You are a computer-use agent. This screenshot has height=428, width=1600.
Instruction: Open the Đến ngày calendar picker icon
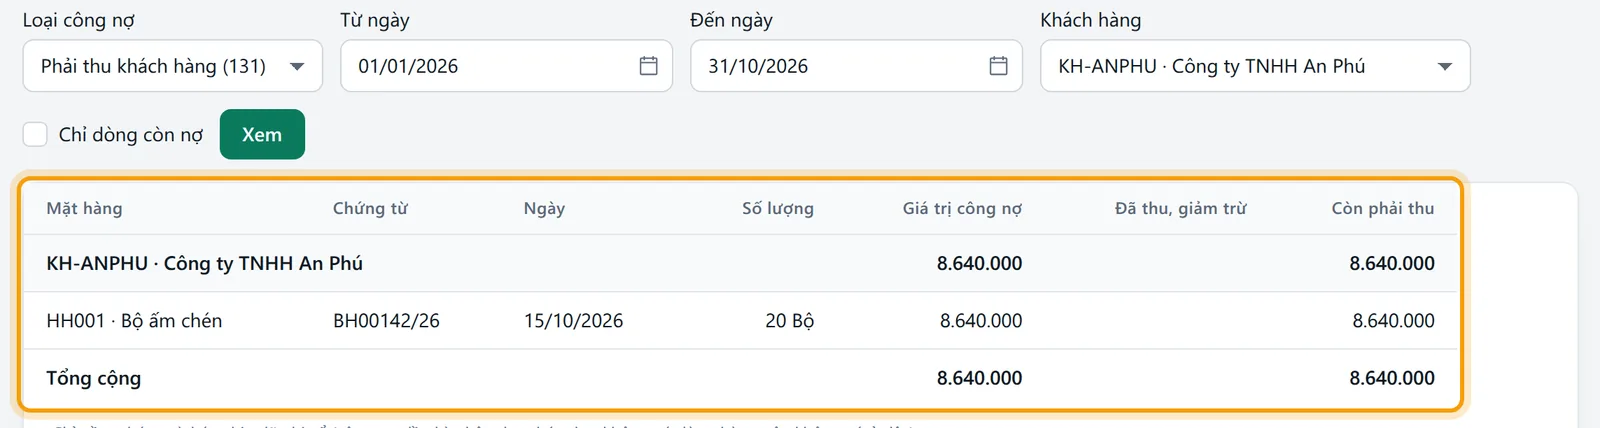click(998, 66)
